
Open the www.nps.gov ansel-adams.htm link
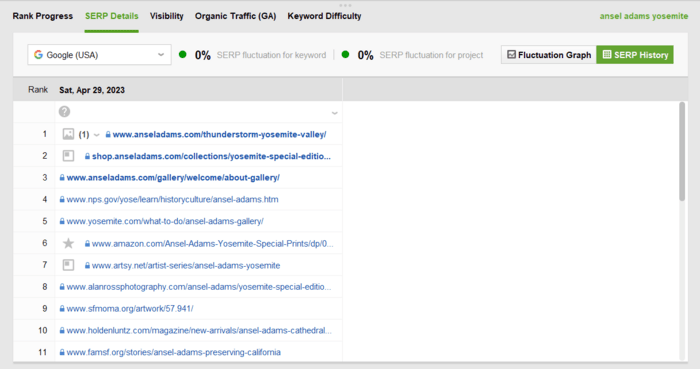(x=172, y=199)
